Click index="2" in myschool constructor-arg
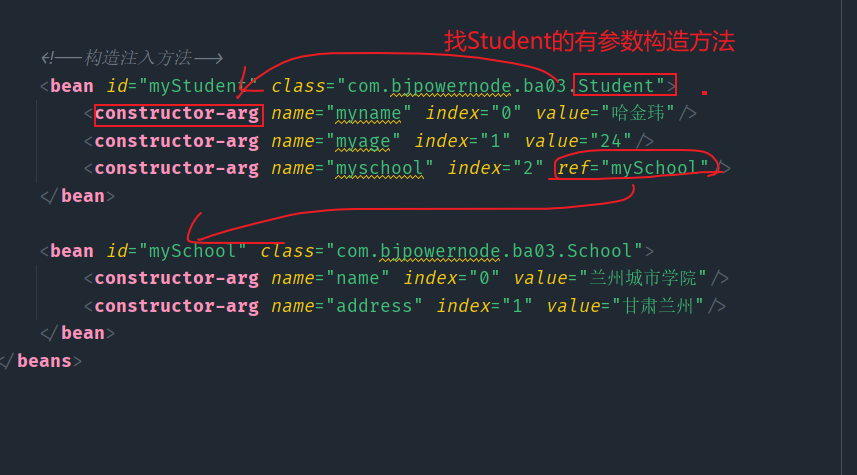The height and width of the screenshot is (475, 857). [x=495, y=168]
